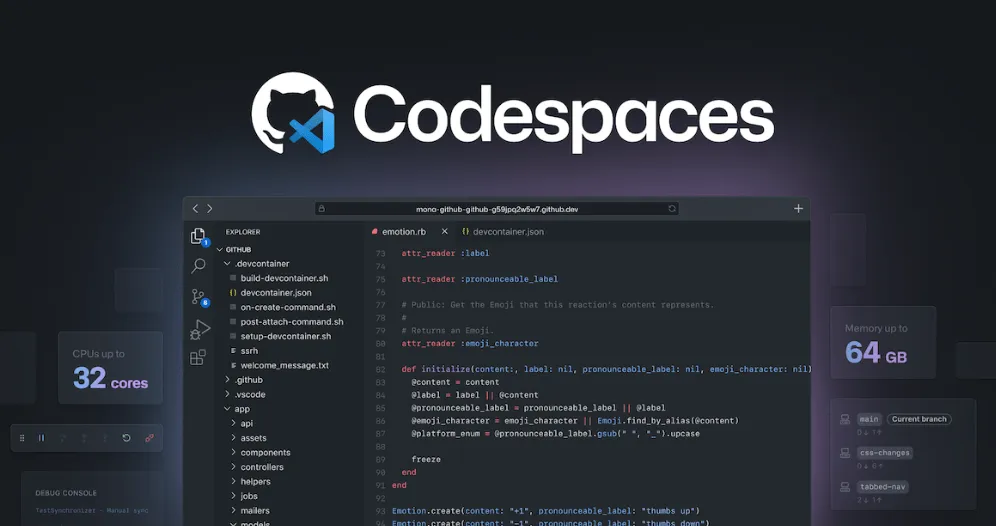Click line number 73 in the gutter
The height and width of the screenshot is (526, 996).
pos(380,253)
